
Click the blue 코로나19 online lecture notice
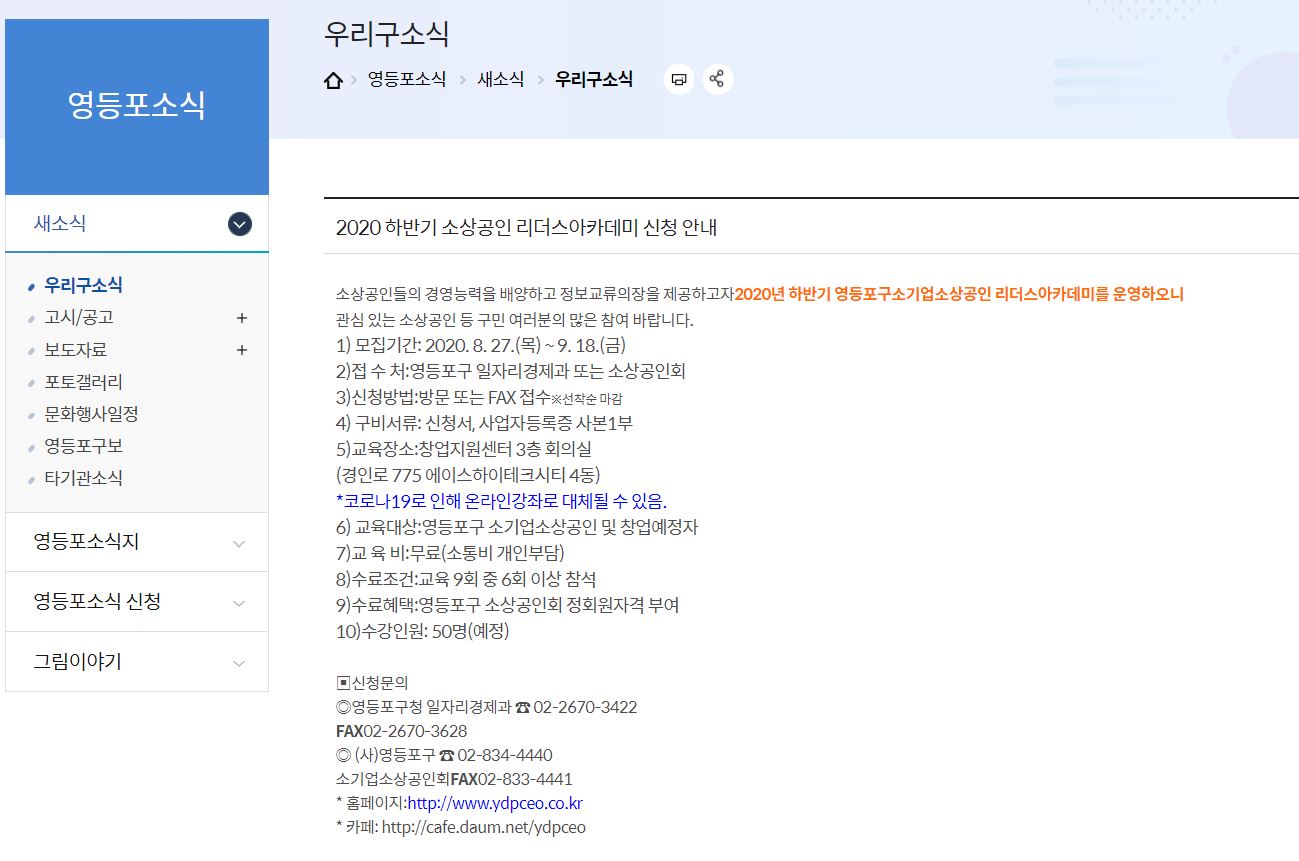502,500
